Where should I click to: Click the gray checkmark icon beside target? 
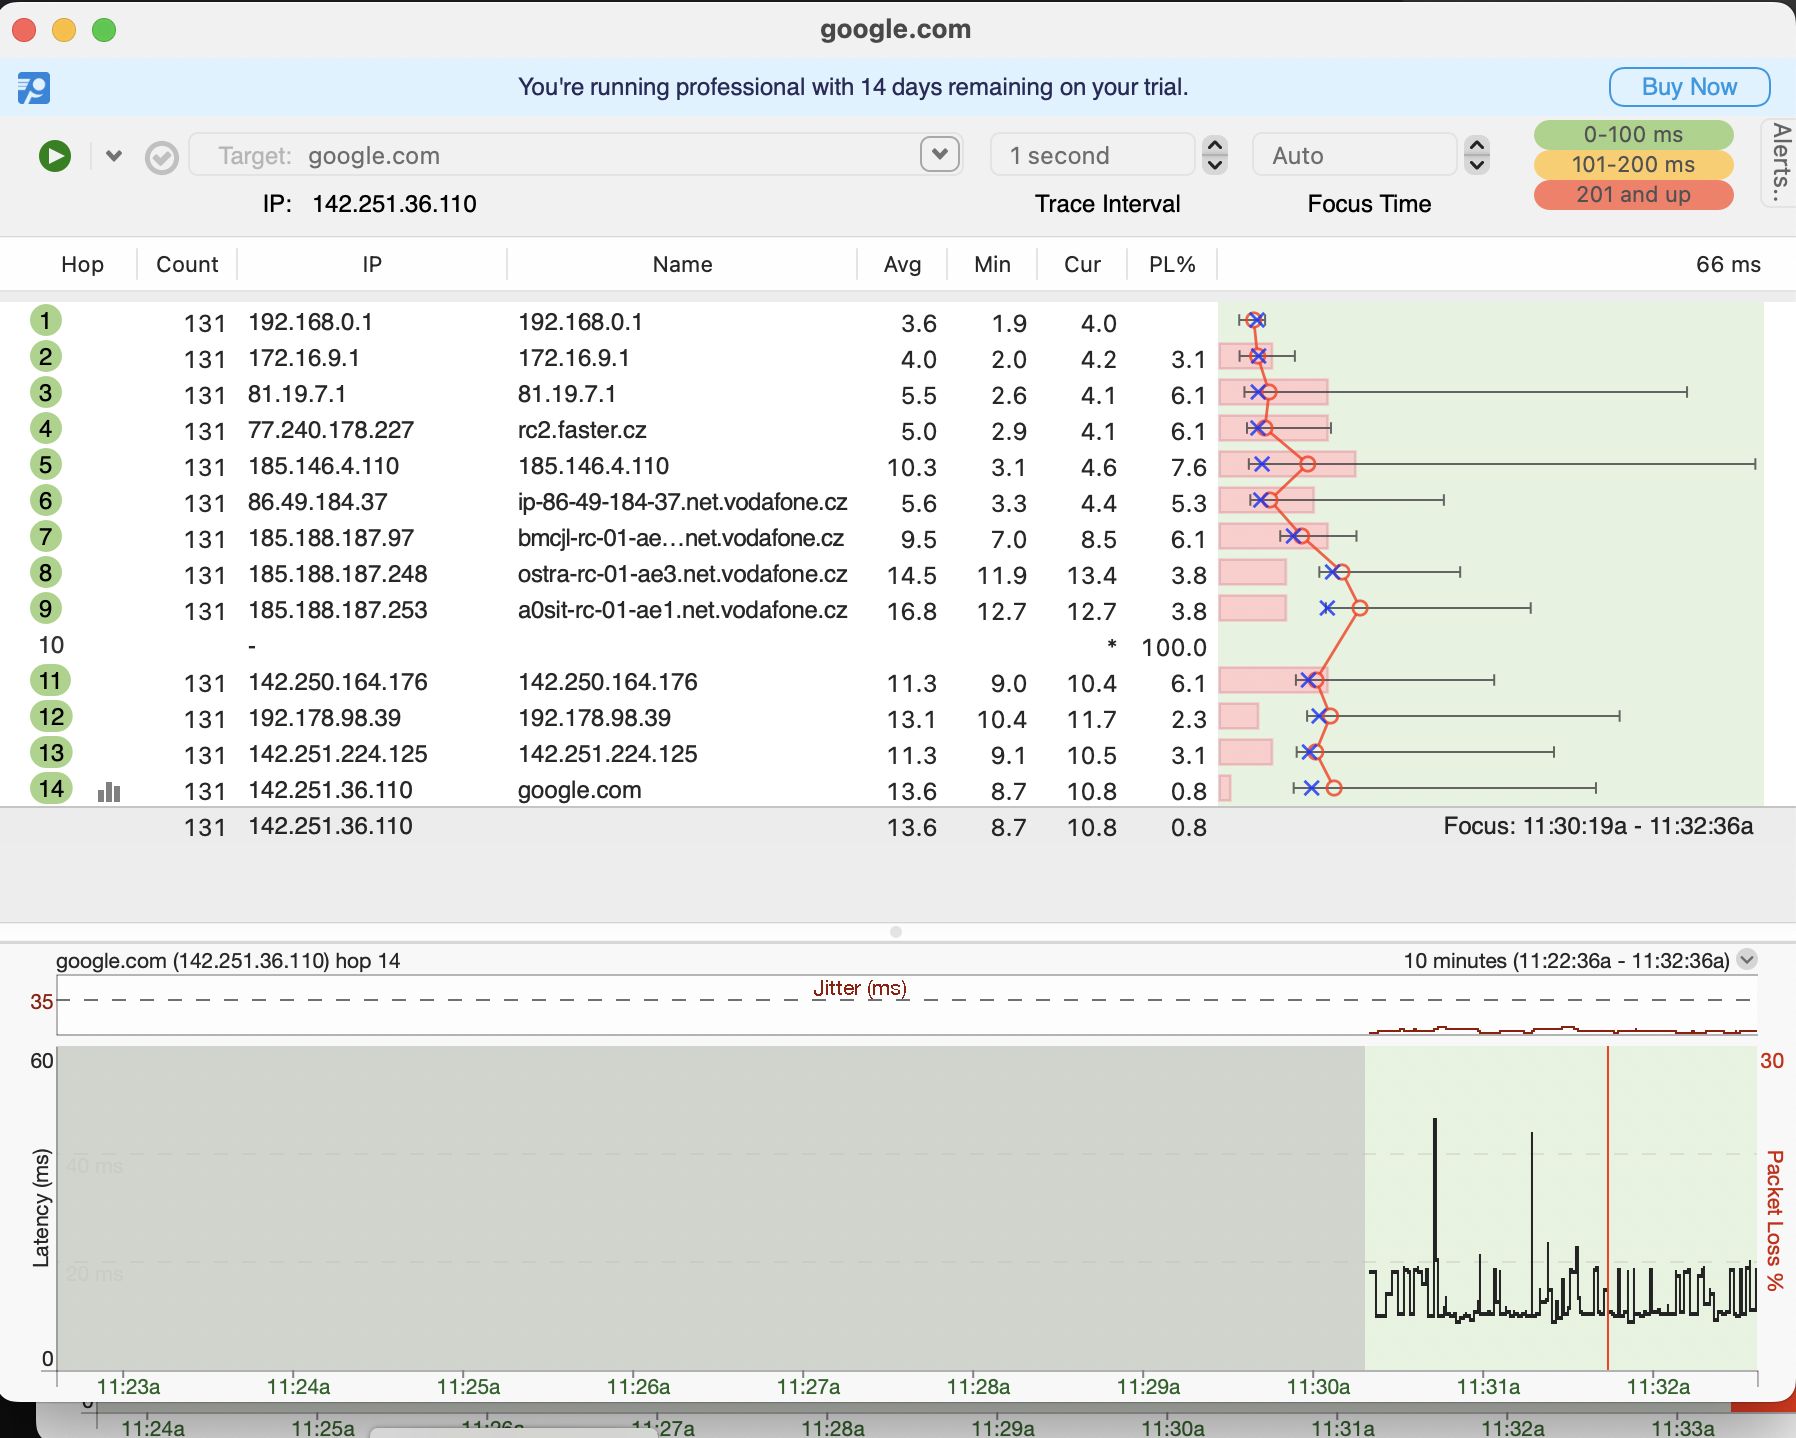tap(161, 157)
